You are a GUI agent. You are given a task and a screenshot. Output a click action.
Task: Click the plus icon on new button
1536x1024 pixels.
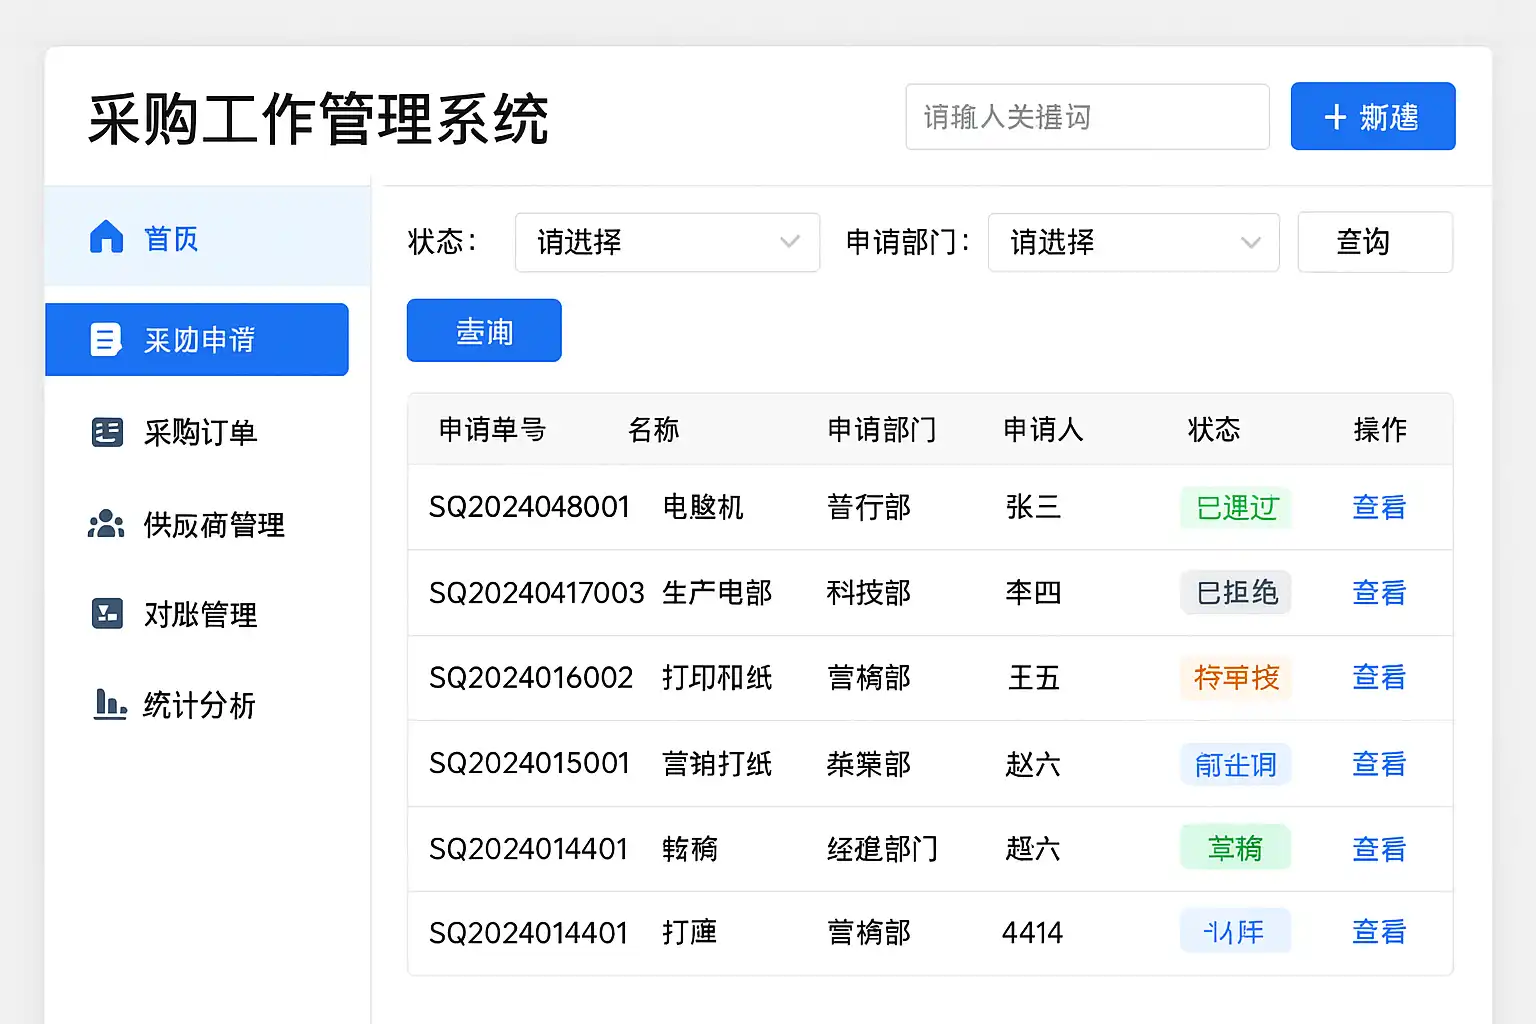[x=1335, y=117]
